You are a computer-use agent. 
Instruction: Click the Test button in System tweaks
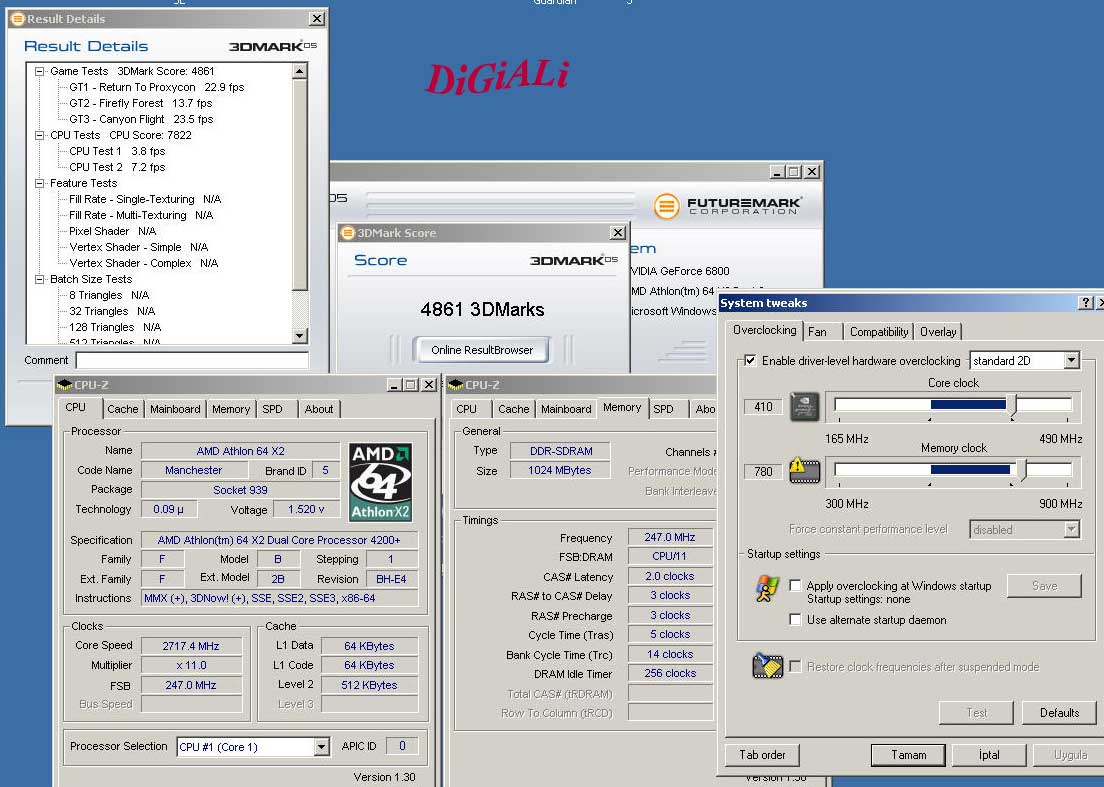(977, 712)
